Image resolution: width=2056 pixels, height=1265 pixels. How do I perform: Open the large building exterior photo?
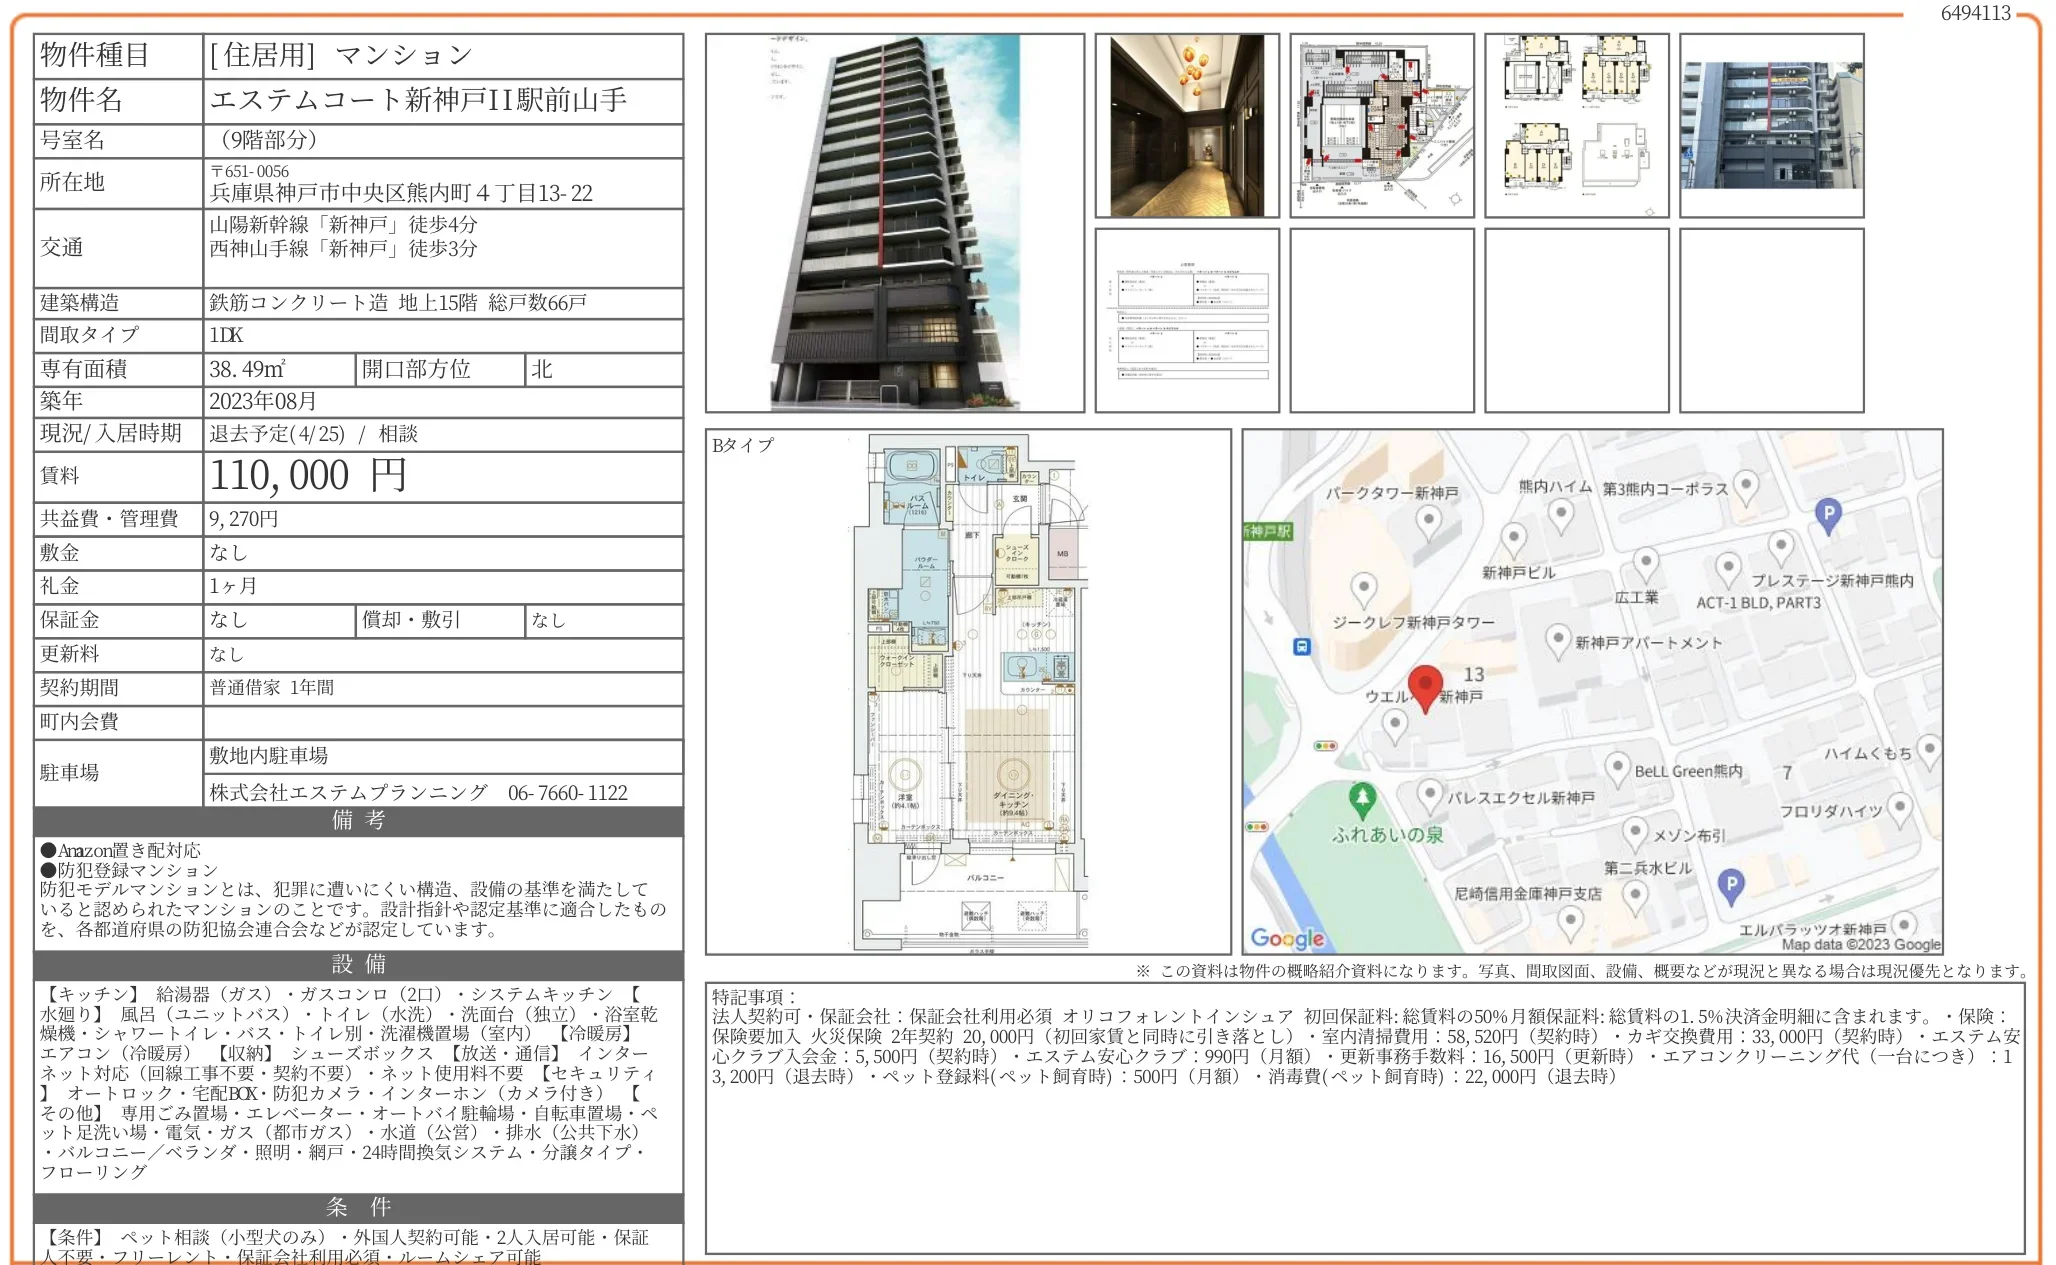click(894, 223)
